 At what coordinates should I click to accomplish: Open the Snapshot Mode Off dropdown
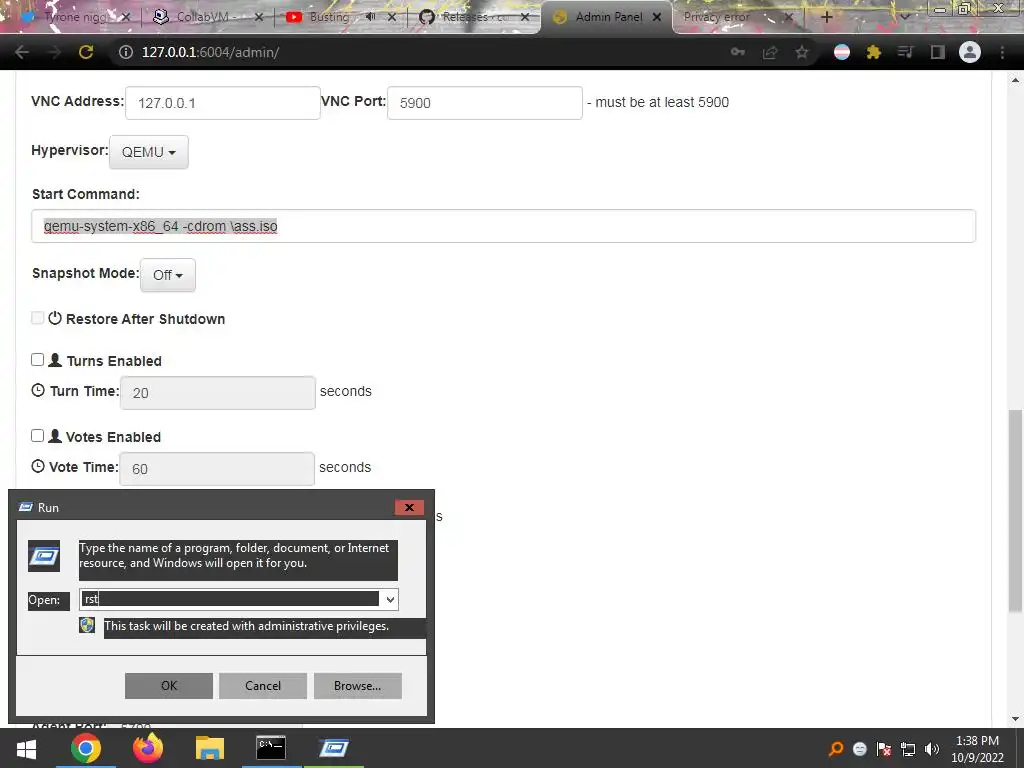pos(168,275)
